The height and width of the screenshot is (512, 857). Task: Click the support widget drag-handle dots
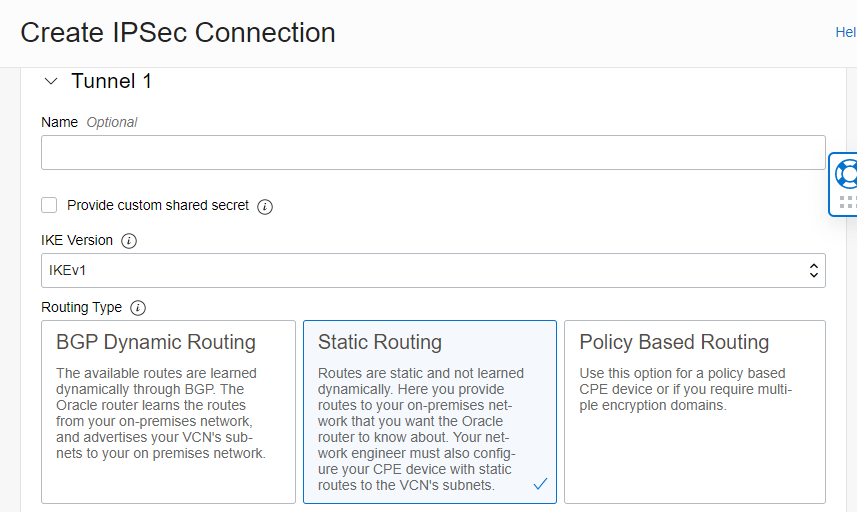(848, 202)
